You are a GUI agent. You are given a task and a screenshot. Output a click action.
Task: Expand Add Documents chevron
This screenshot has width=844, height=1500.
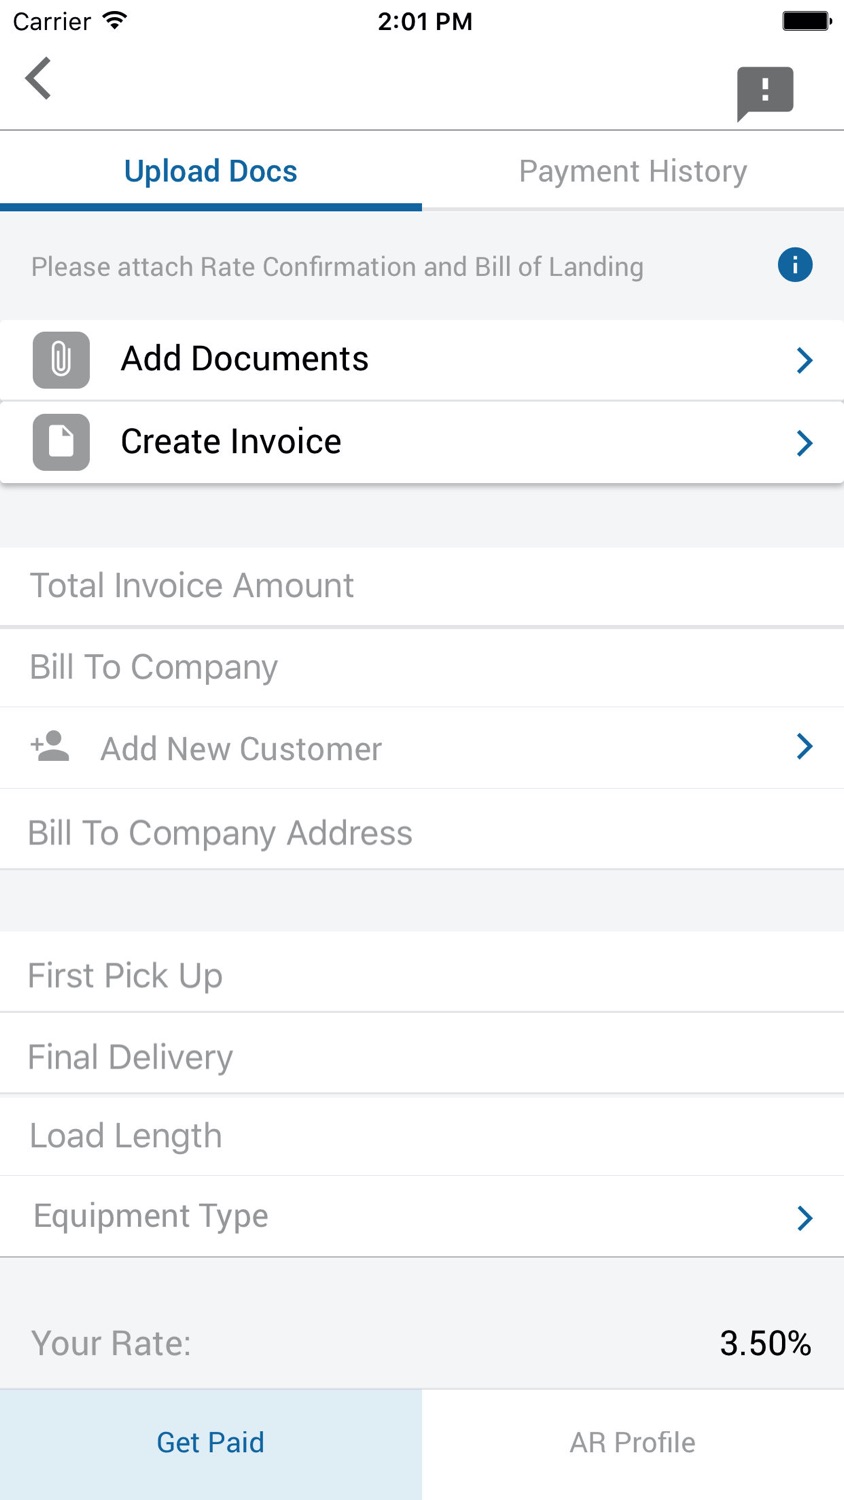click(x=804, y=360)
